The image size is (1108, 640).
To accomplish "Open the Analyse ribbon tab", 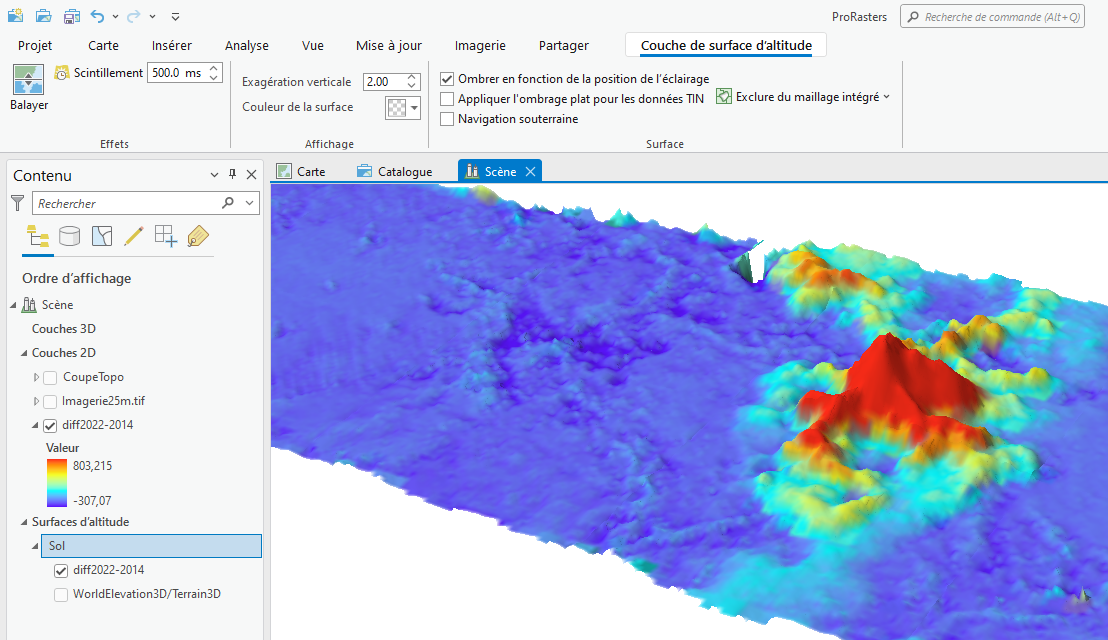I will pos(246,45).
